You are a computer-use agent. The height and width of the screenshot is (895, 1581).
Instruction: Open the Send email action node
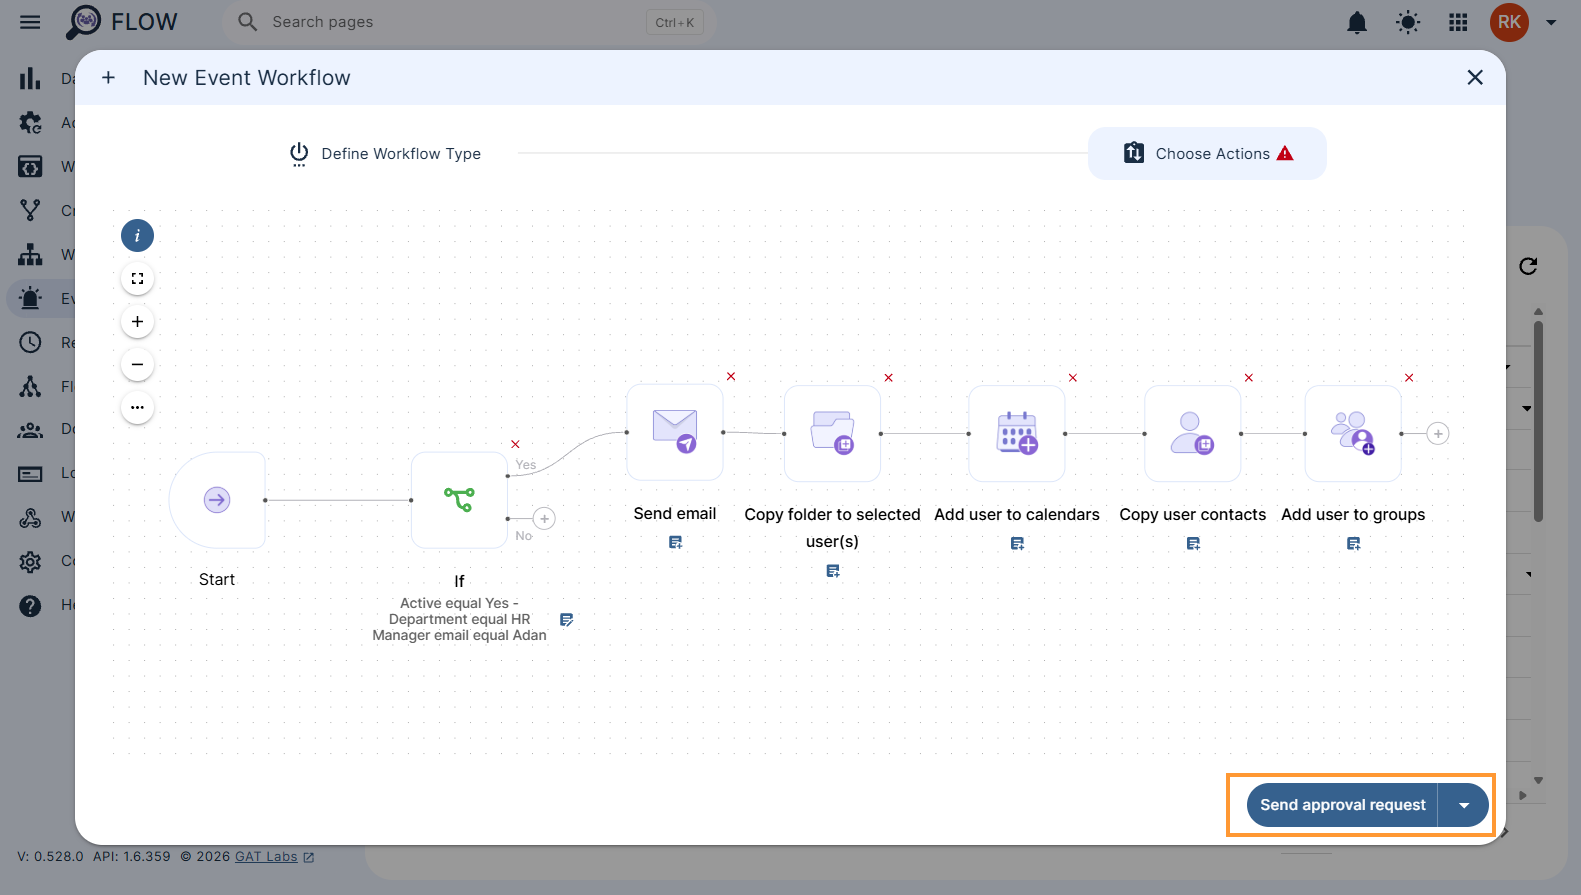675,432
